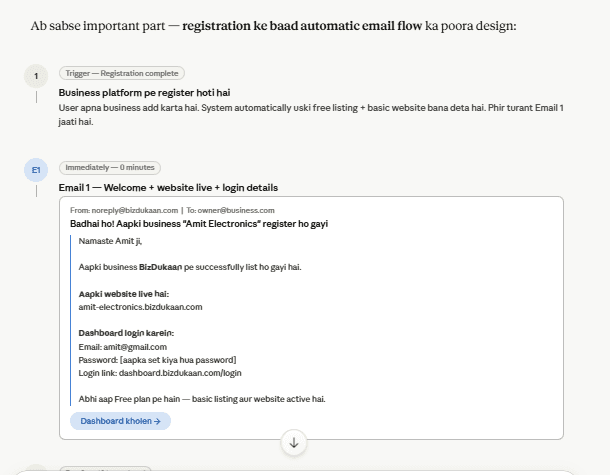Click the Immediately — 0 minutes badge
Screen dimensions: 610x475
click(x=110, y=167)
